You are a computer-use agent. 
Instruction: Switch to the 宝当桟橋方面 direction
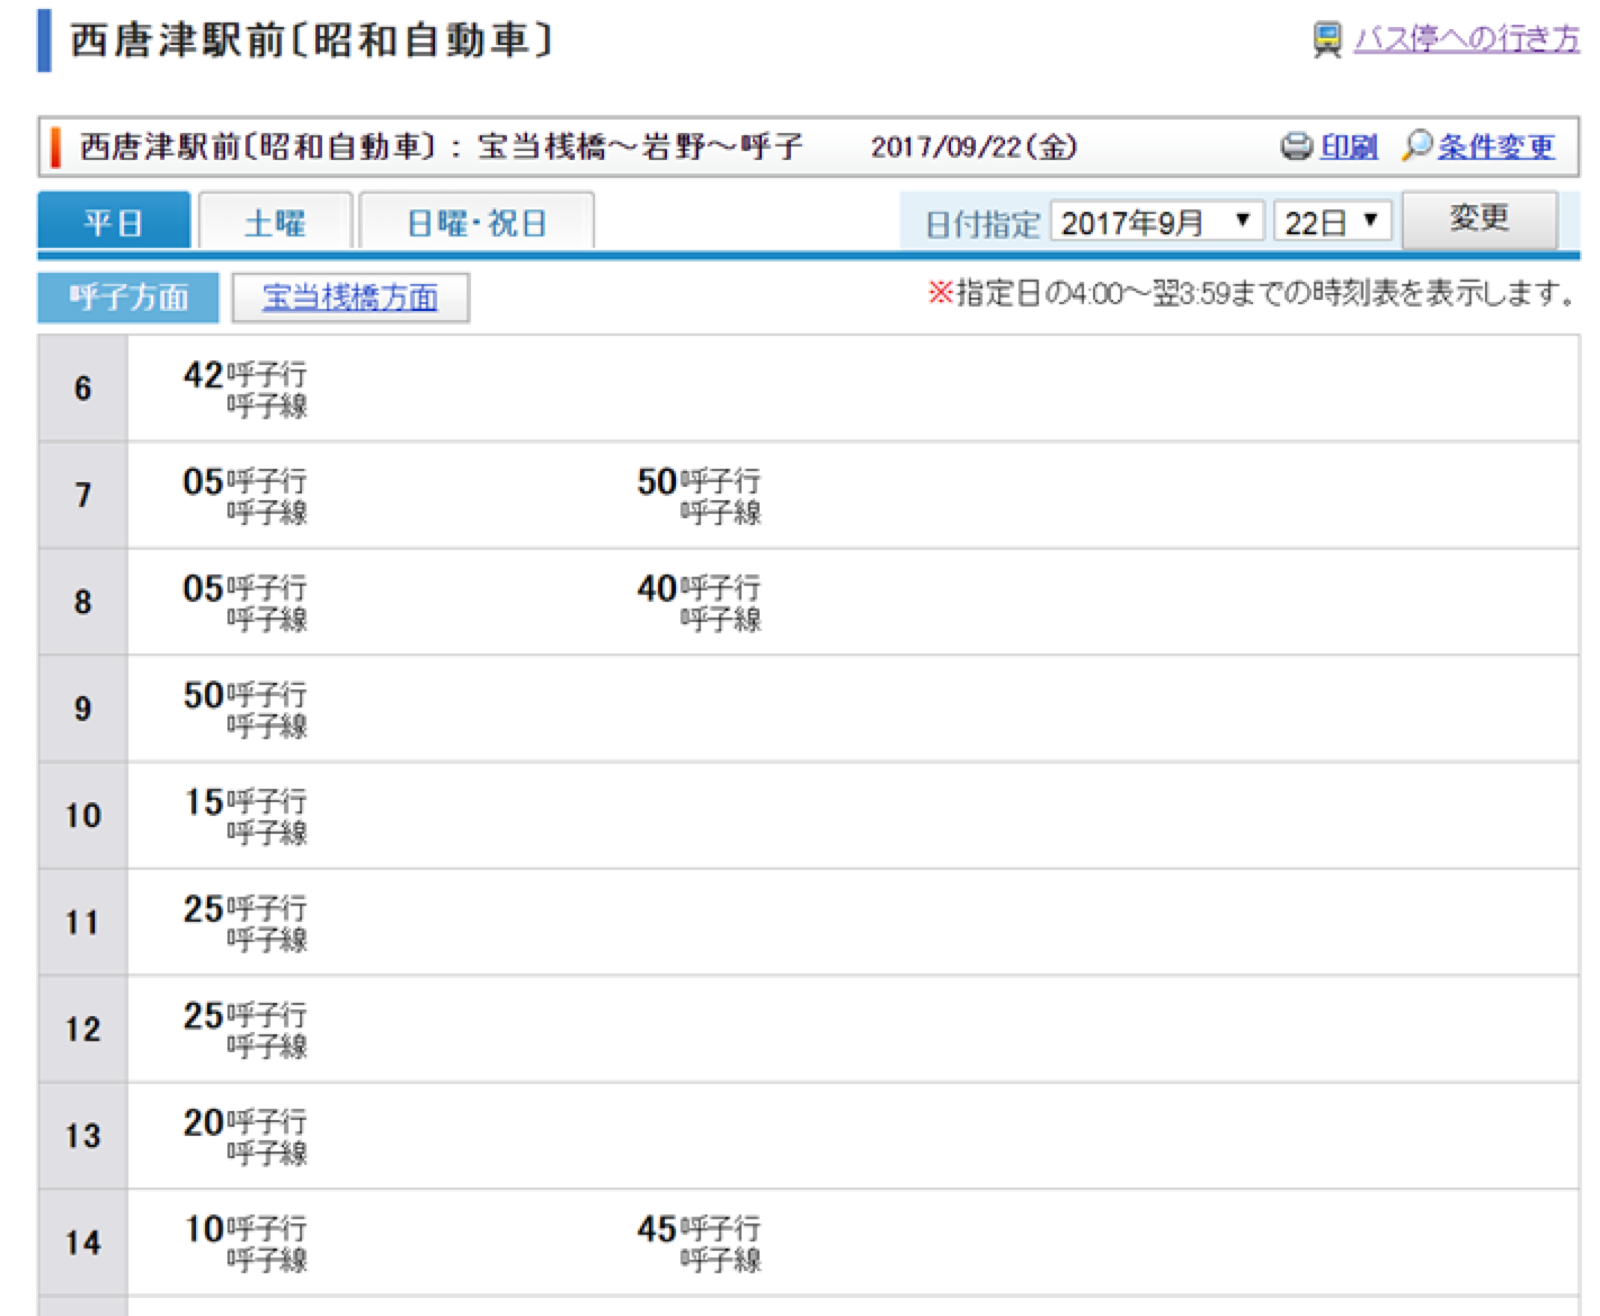350,298
